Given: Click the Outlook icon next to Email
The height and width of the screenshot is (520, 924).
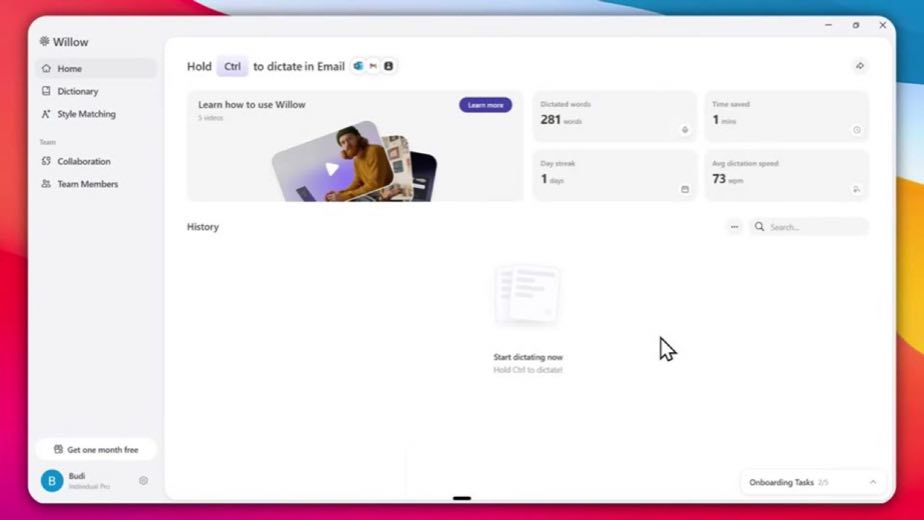Looking at the screenshot, I should coord(358,66).
